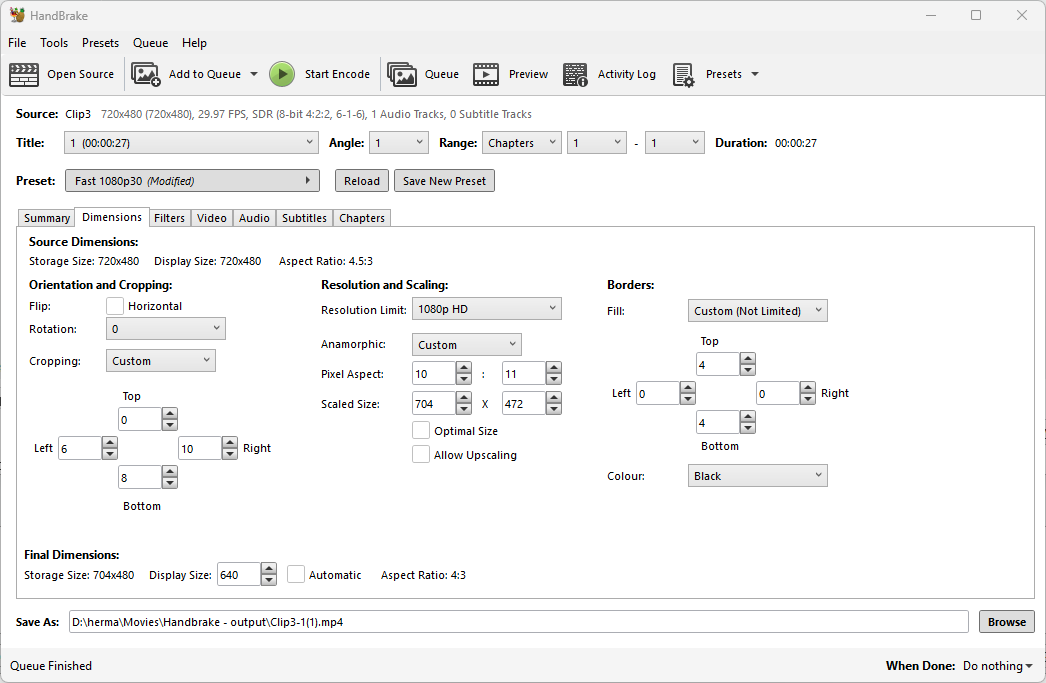Click the cropping Top value field
The width and height of the screenshot is (1046, 683).
pos(140,420)
